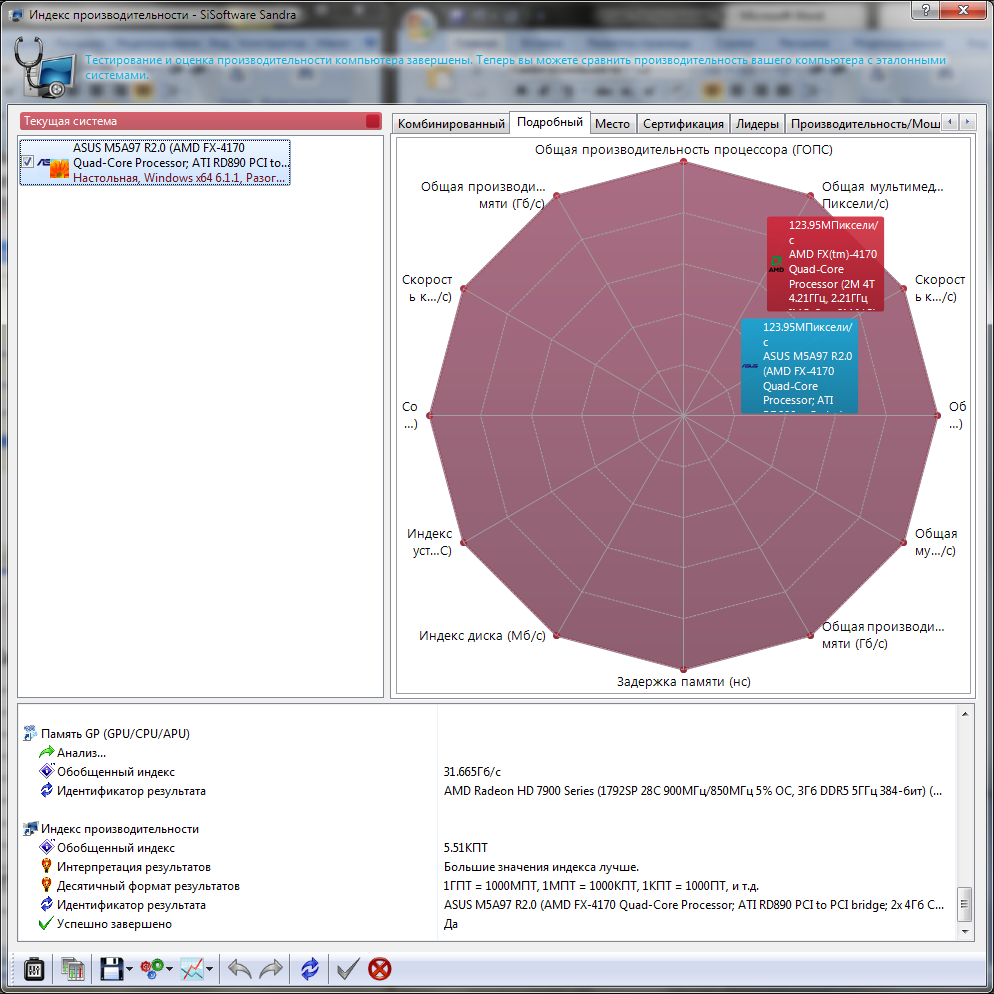The width and height of the screenshot is (994, 994).
Task: Open the Производительность/Мощ tab
Action: [x=865, y=124]
